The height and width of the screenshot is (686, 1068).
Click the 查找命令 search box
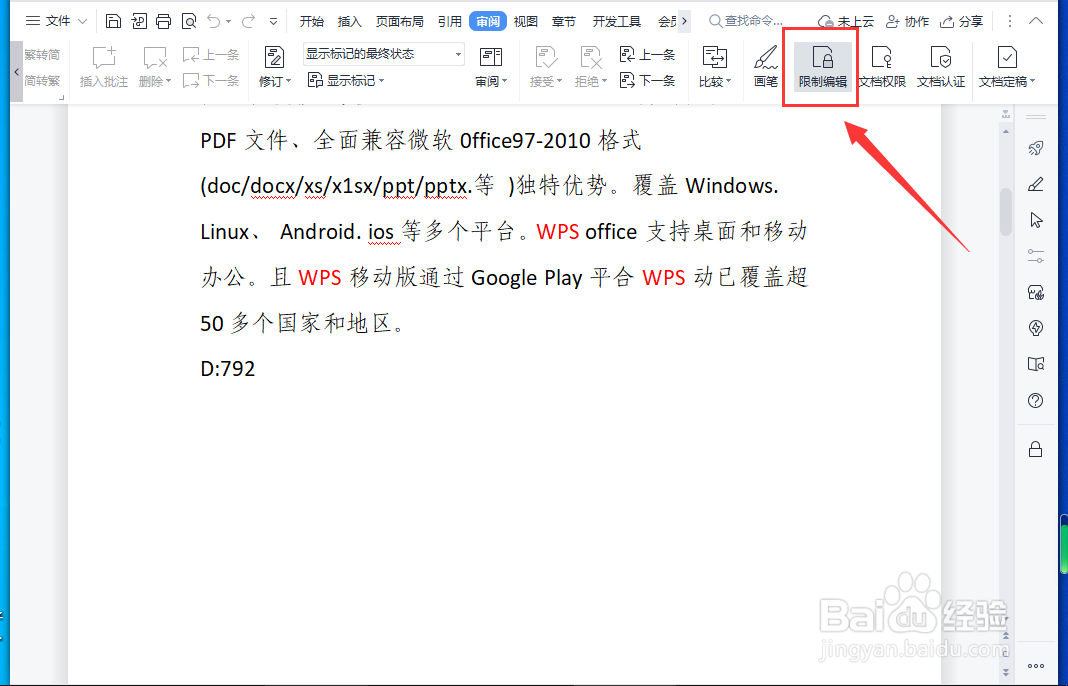[746, 21]
